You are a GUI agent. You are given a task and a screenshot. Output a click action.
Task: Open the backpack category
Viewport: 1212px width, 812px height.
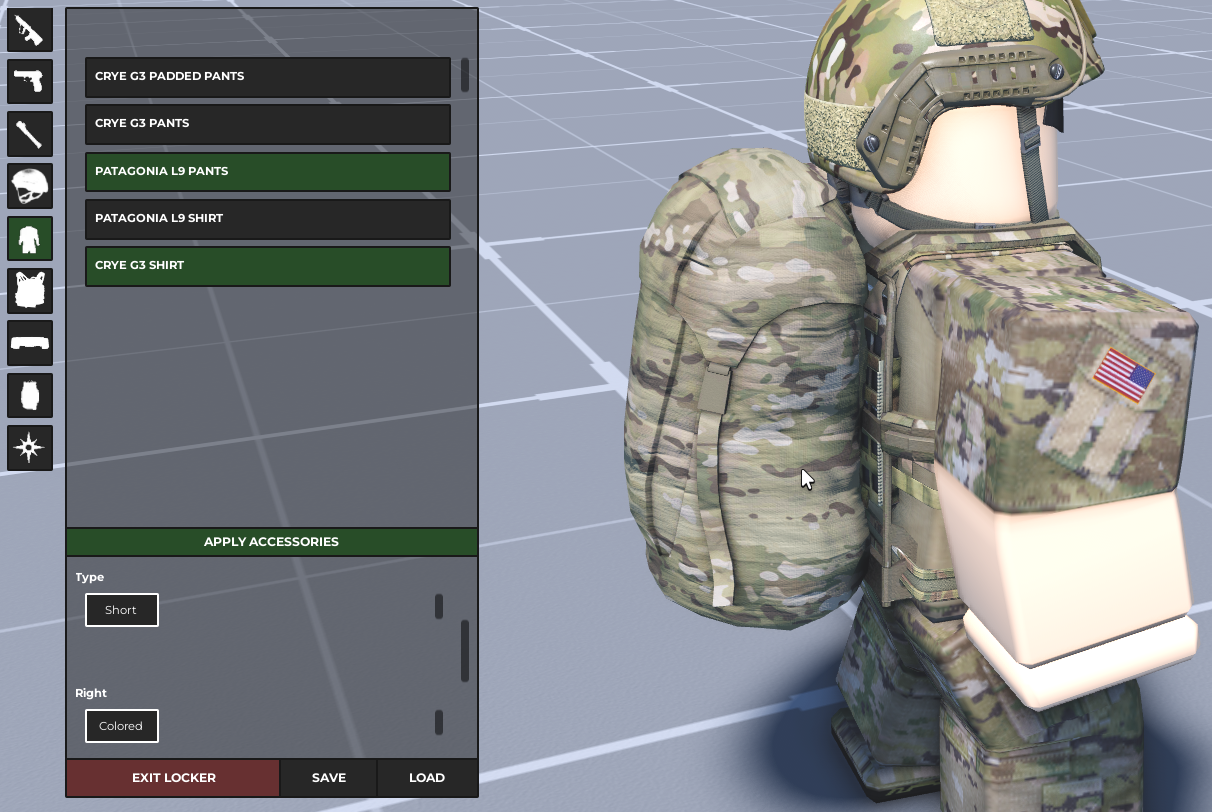30,395
